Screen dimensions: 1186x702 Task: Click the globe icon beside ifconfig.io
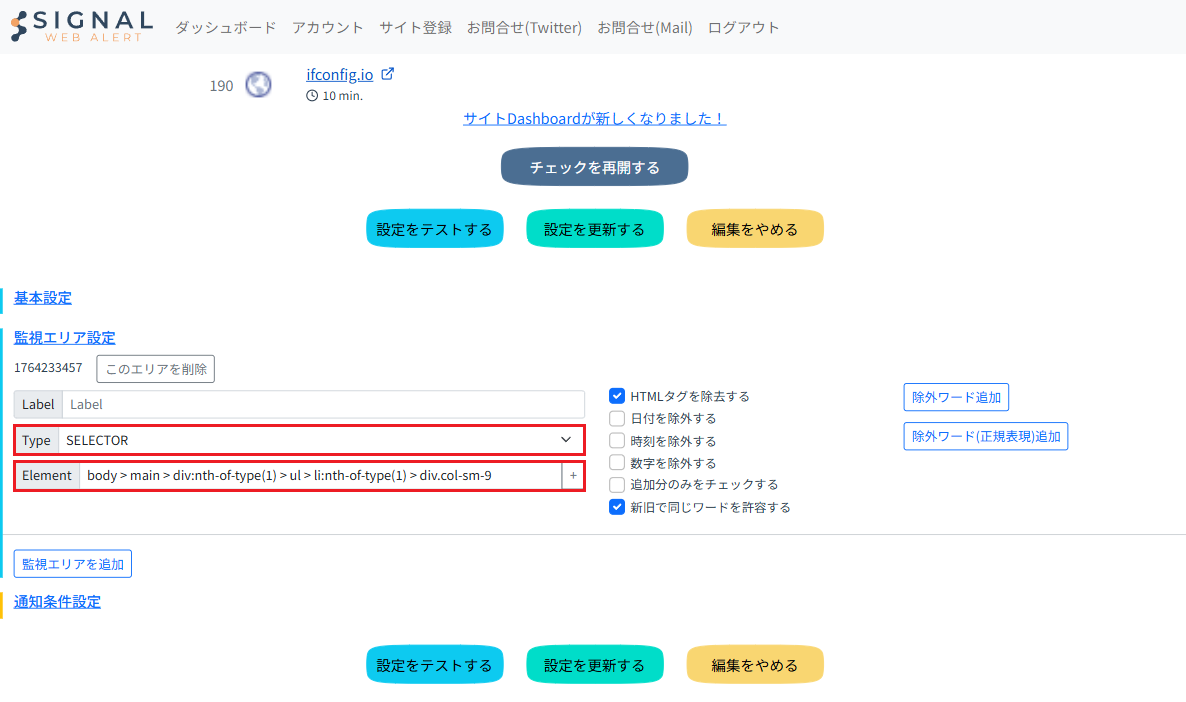point(258,85)
